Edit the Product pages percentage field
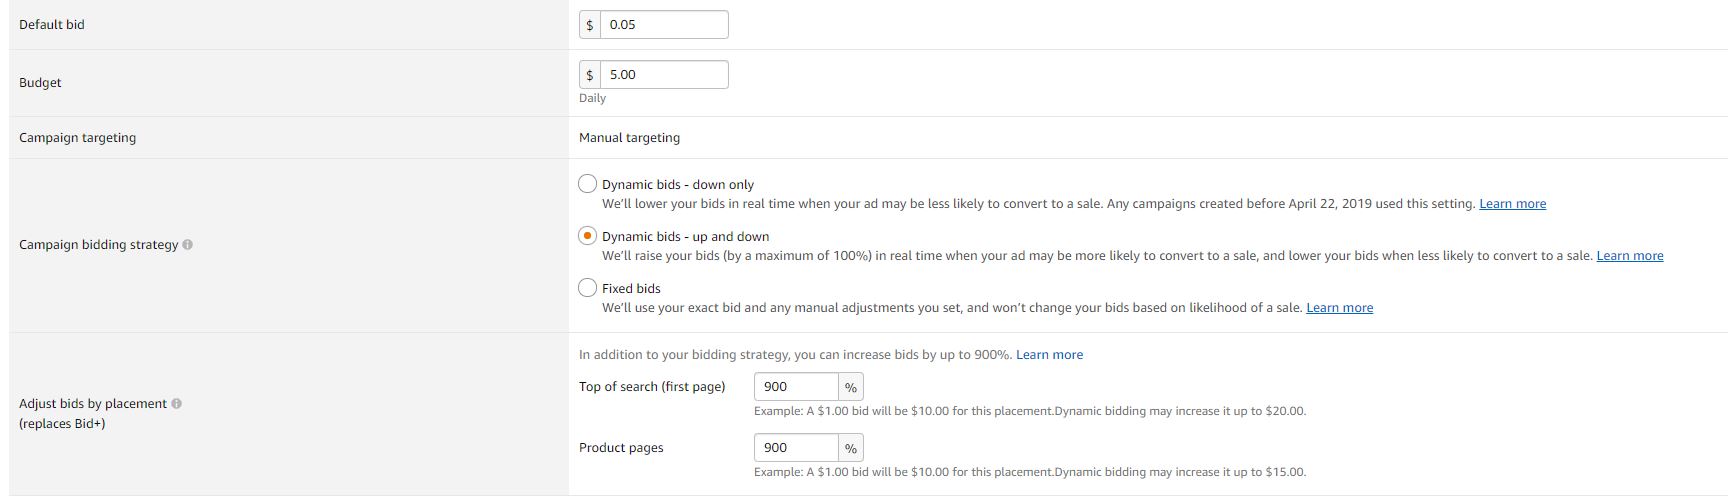The height and width of the screenshot is (501, 1728). (796, 448)
